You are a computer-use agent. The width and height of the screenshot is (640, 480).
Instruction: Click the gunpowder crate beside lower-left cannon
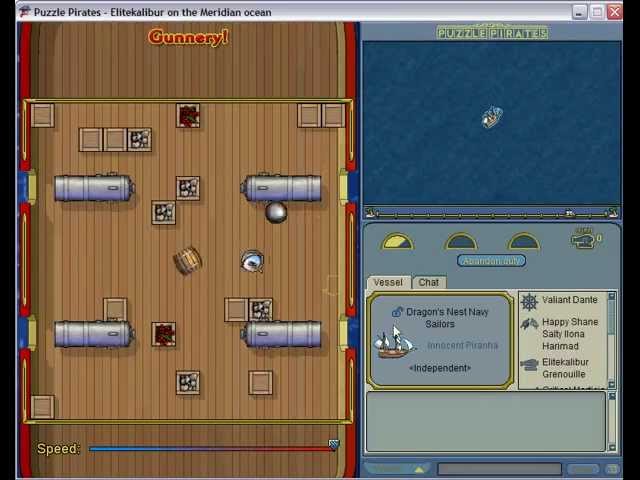[164, 334]
